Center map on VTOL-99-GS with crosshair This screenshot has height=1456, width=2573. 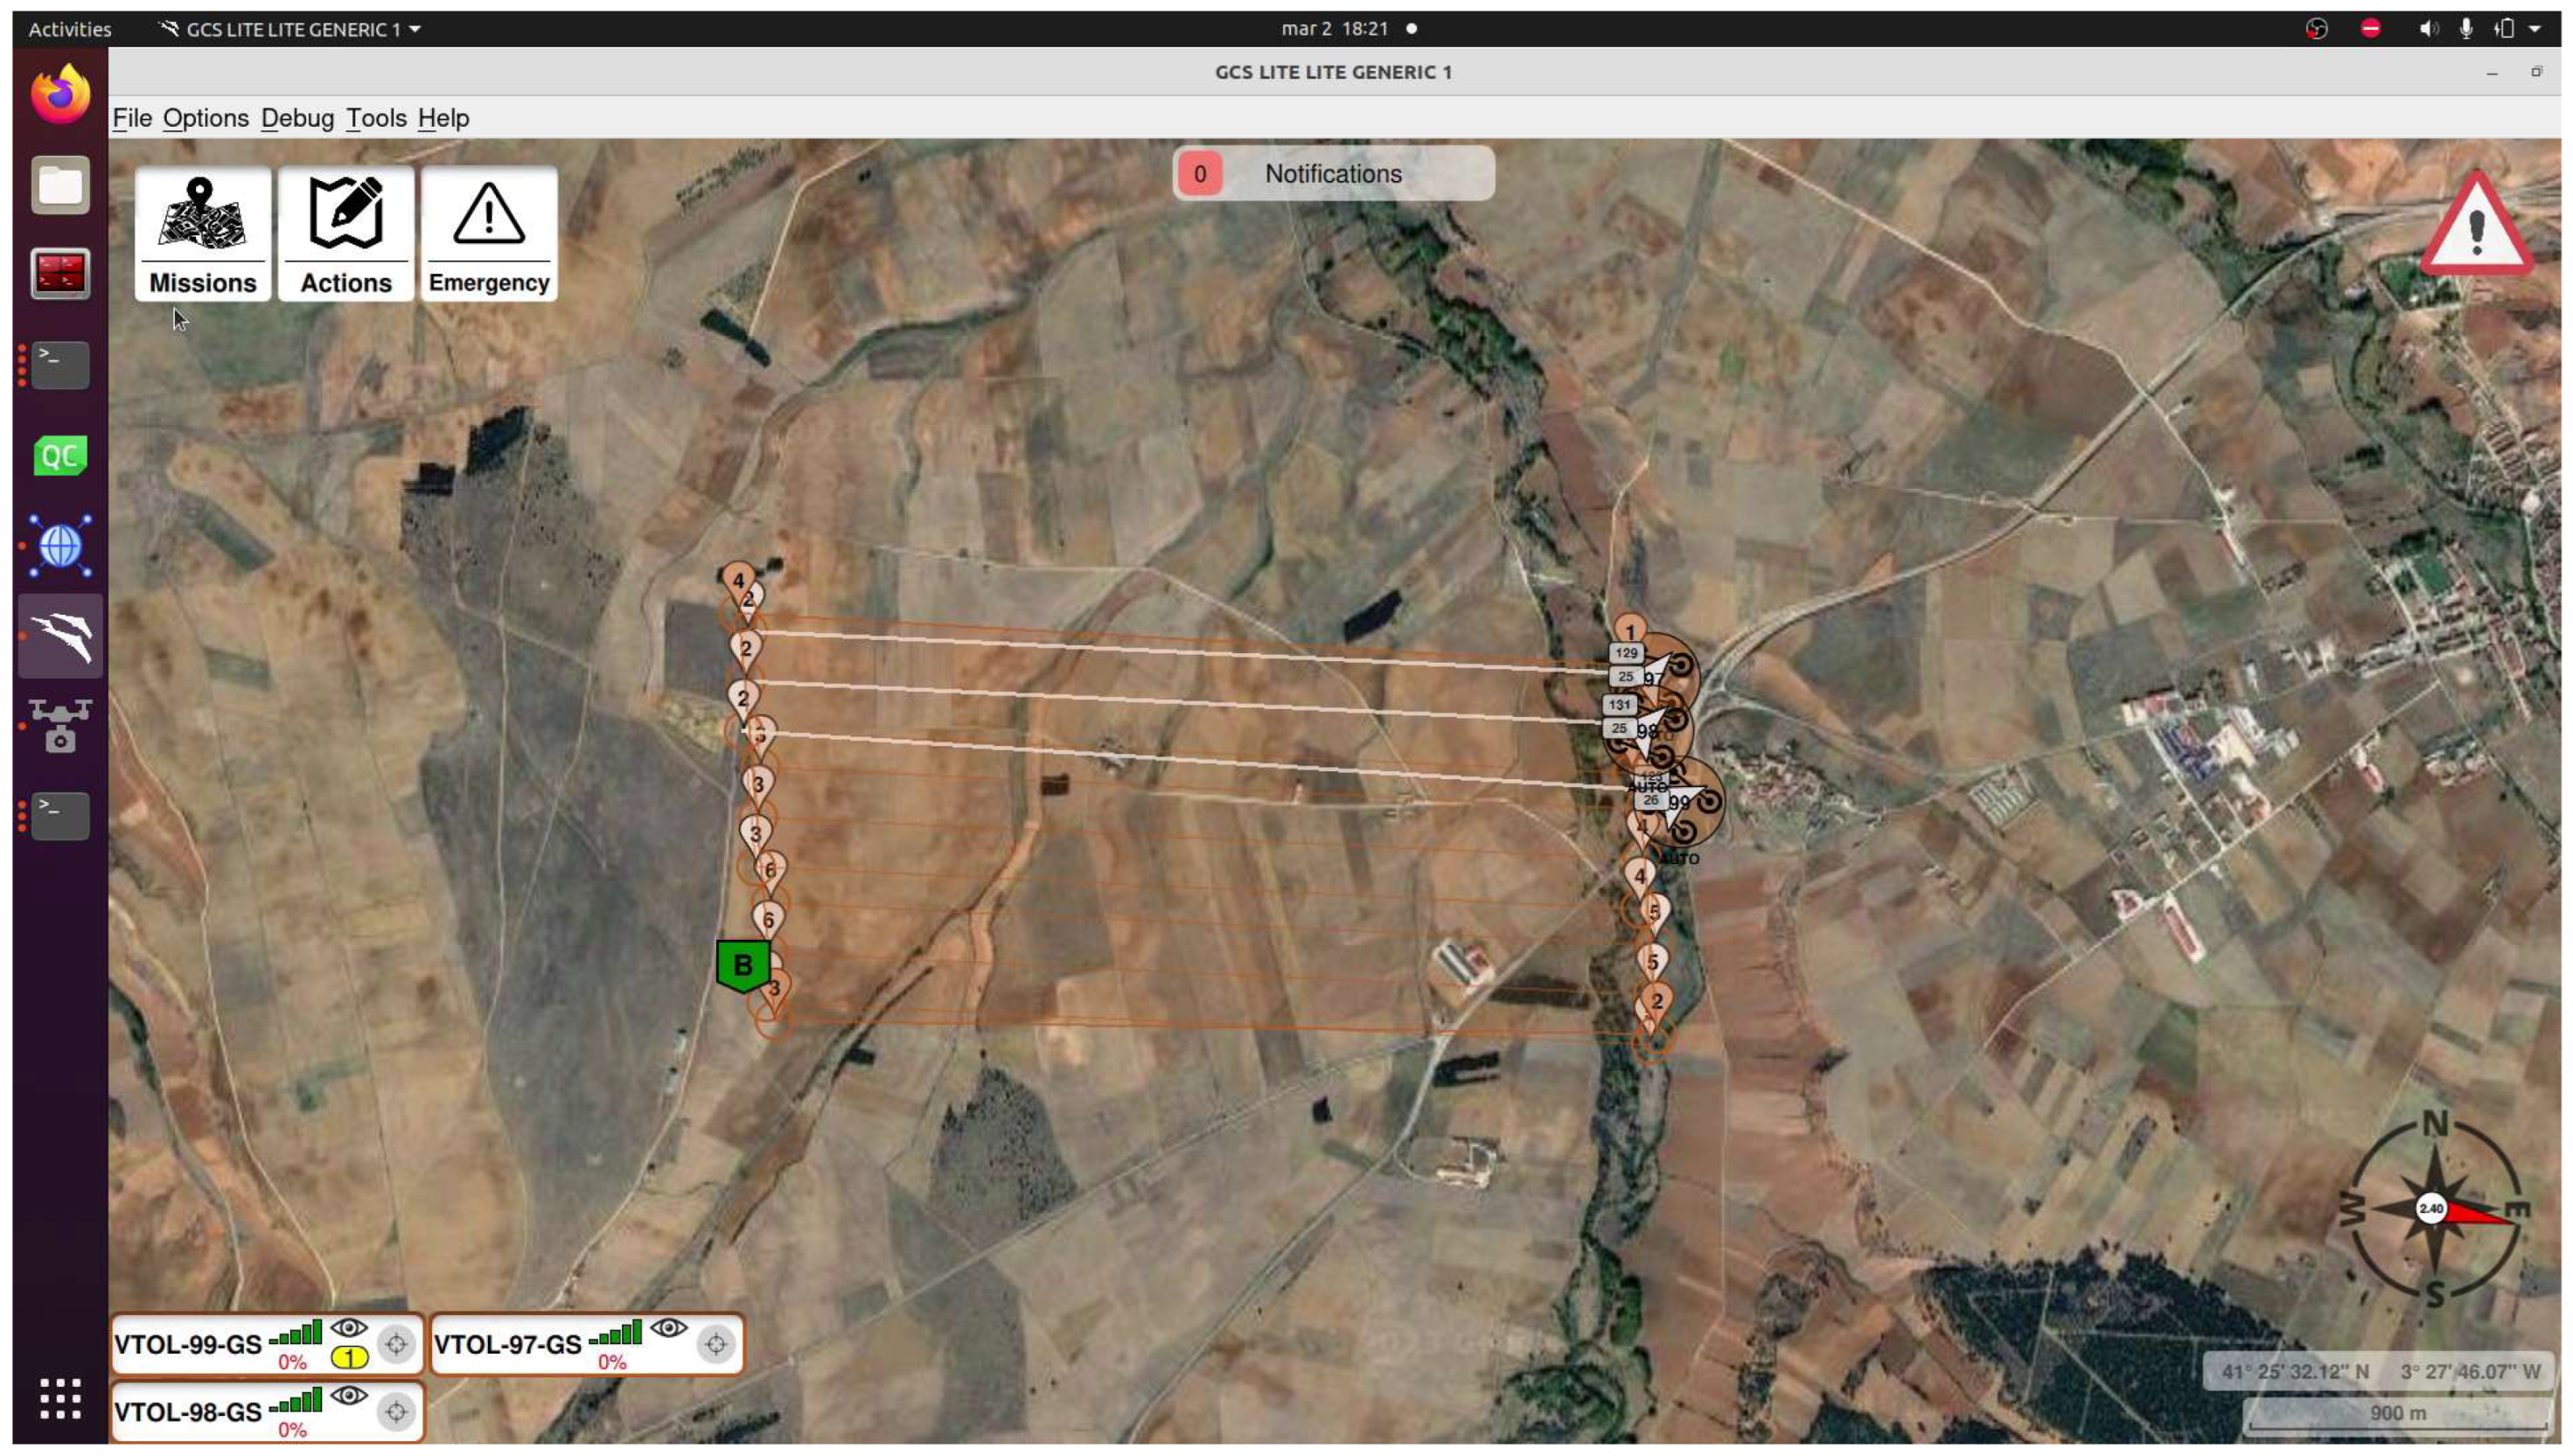(396, 1344)
